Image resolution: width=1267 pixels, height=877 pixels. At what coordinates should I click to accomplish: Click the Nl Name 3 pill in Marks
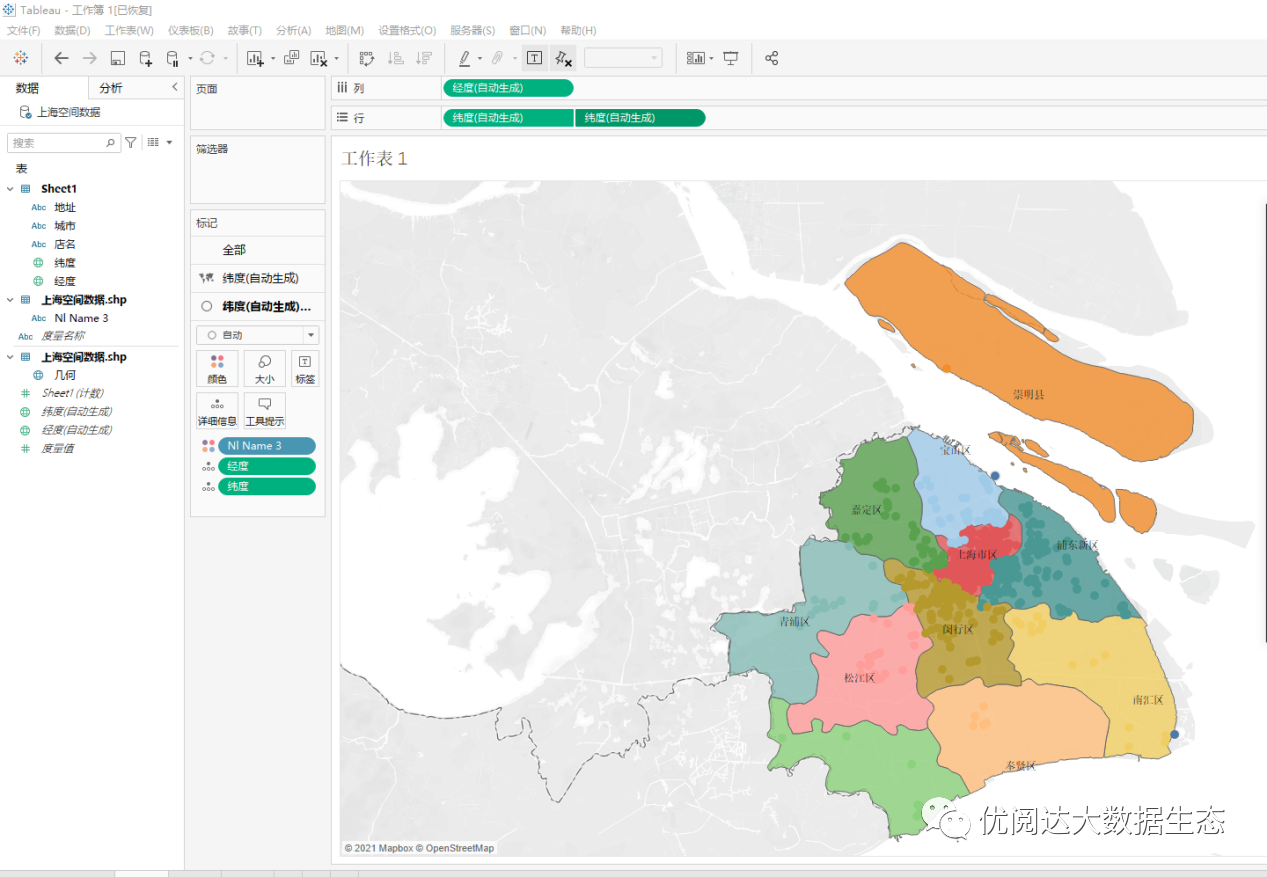267,446
